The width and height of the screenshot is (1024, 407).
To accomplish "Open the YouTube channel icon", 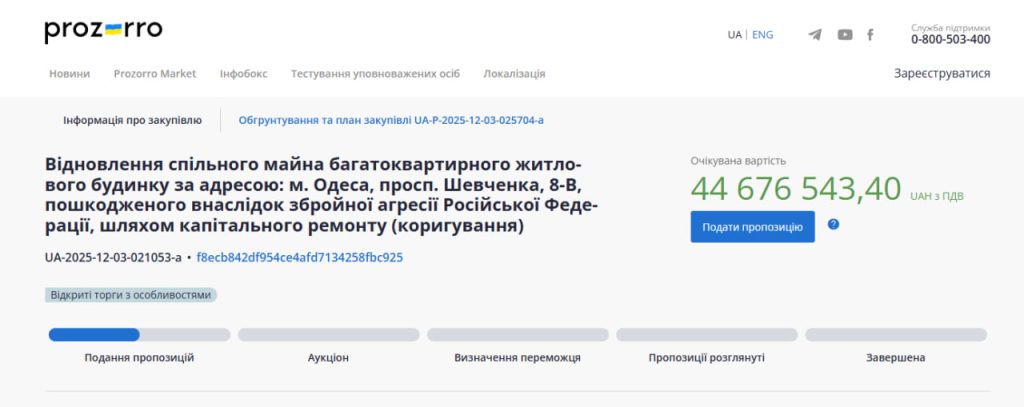I will [x=845, y=35].
